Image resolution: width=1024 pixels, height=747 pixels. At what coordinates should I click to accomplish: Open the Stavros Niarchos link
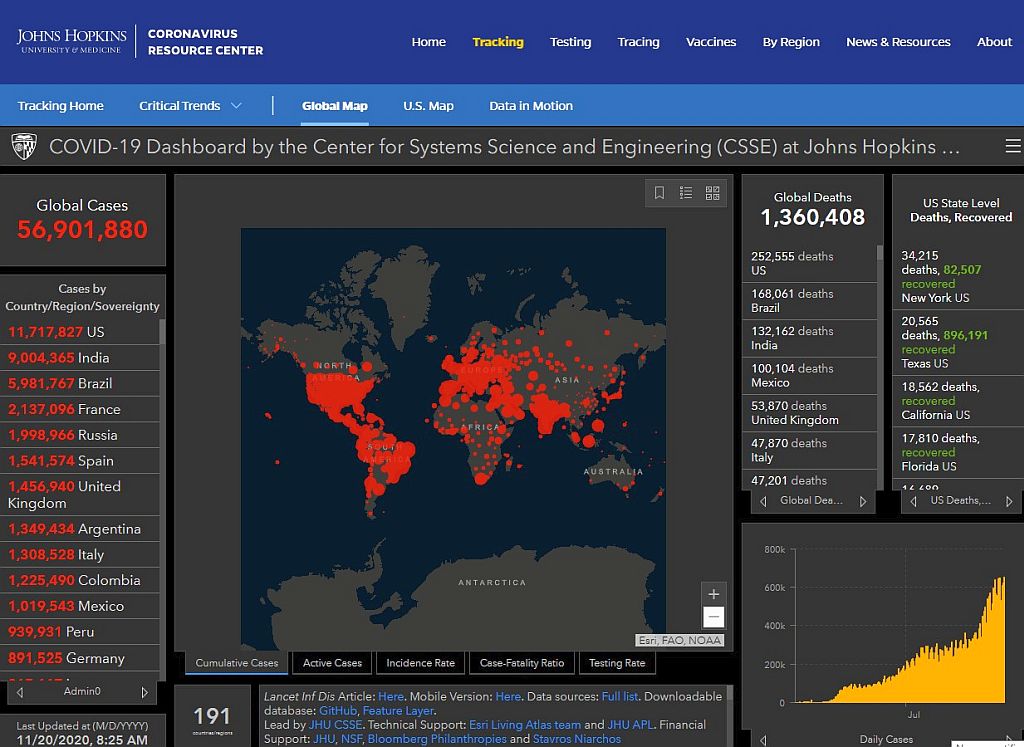pos(577,739)
